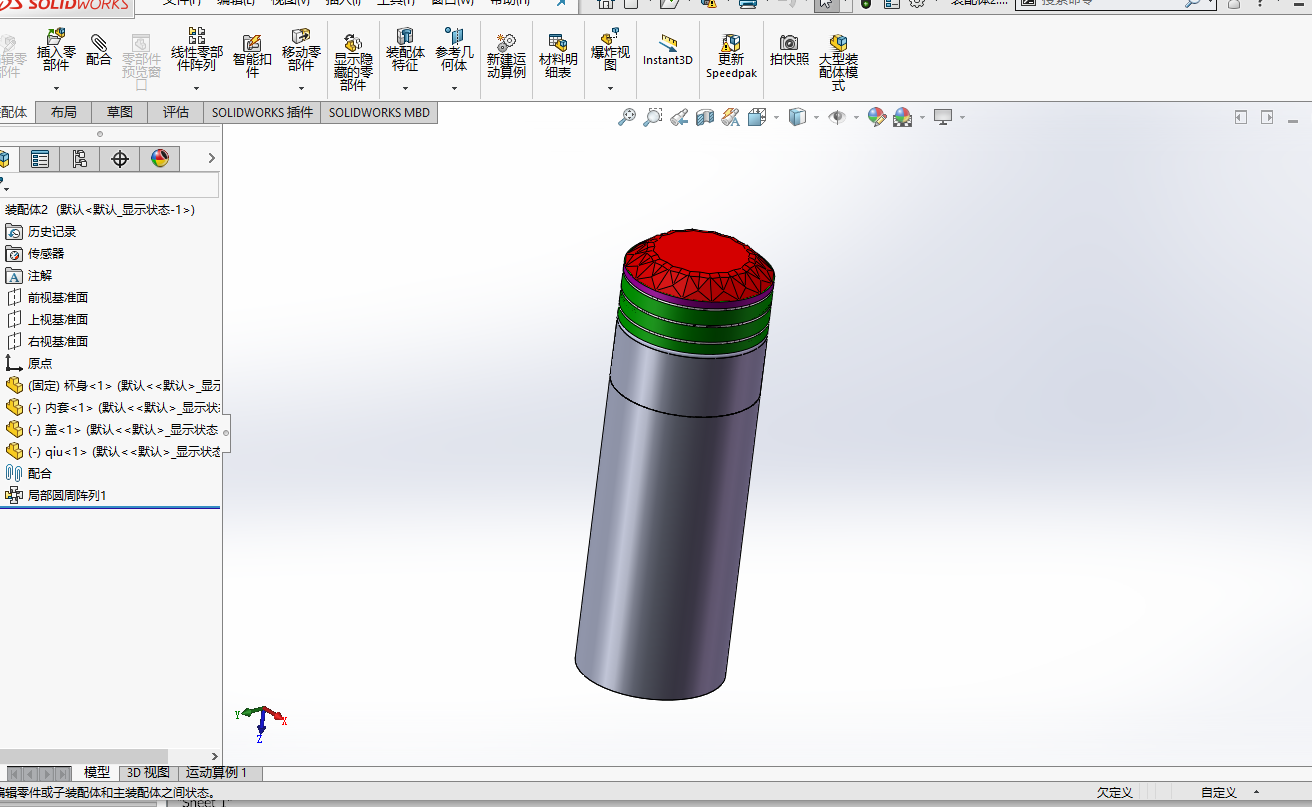The image size is (1312, 807).
Task: Open the ConfigurationManager tab icon
Action: (80, 158)
